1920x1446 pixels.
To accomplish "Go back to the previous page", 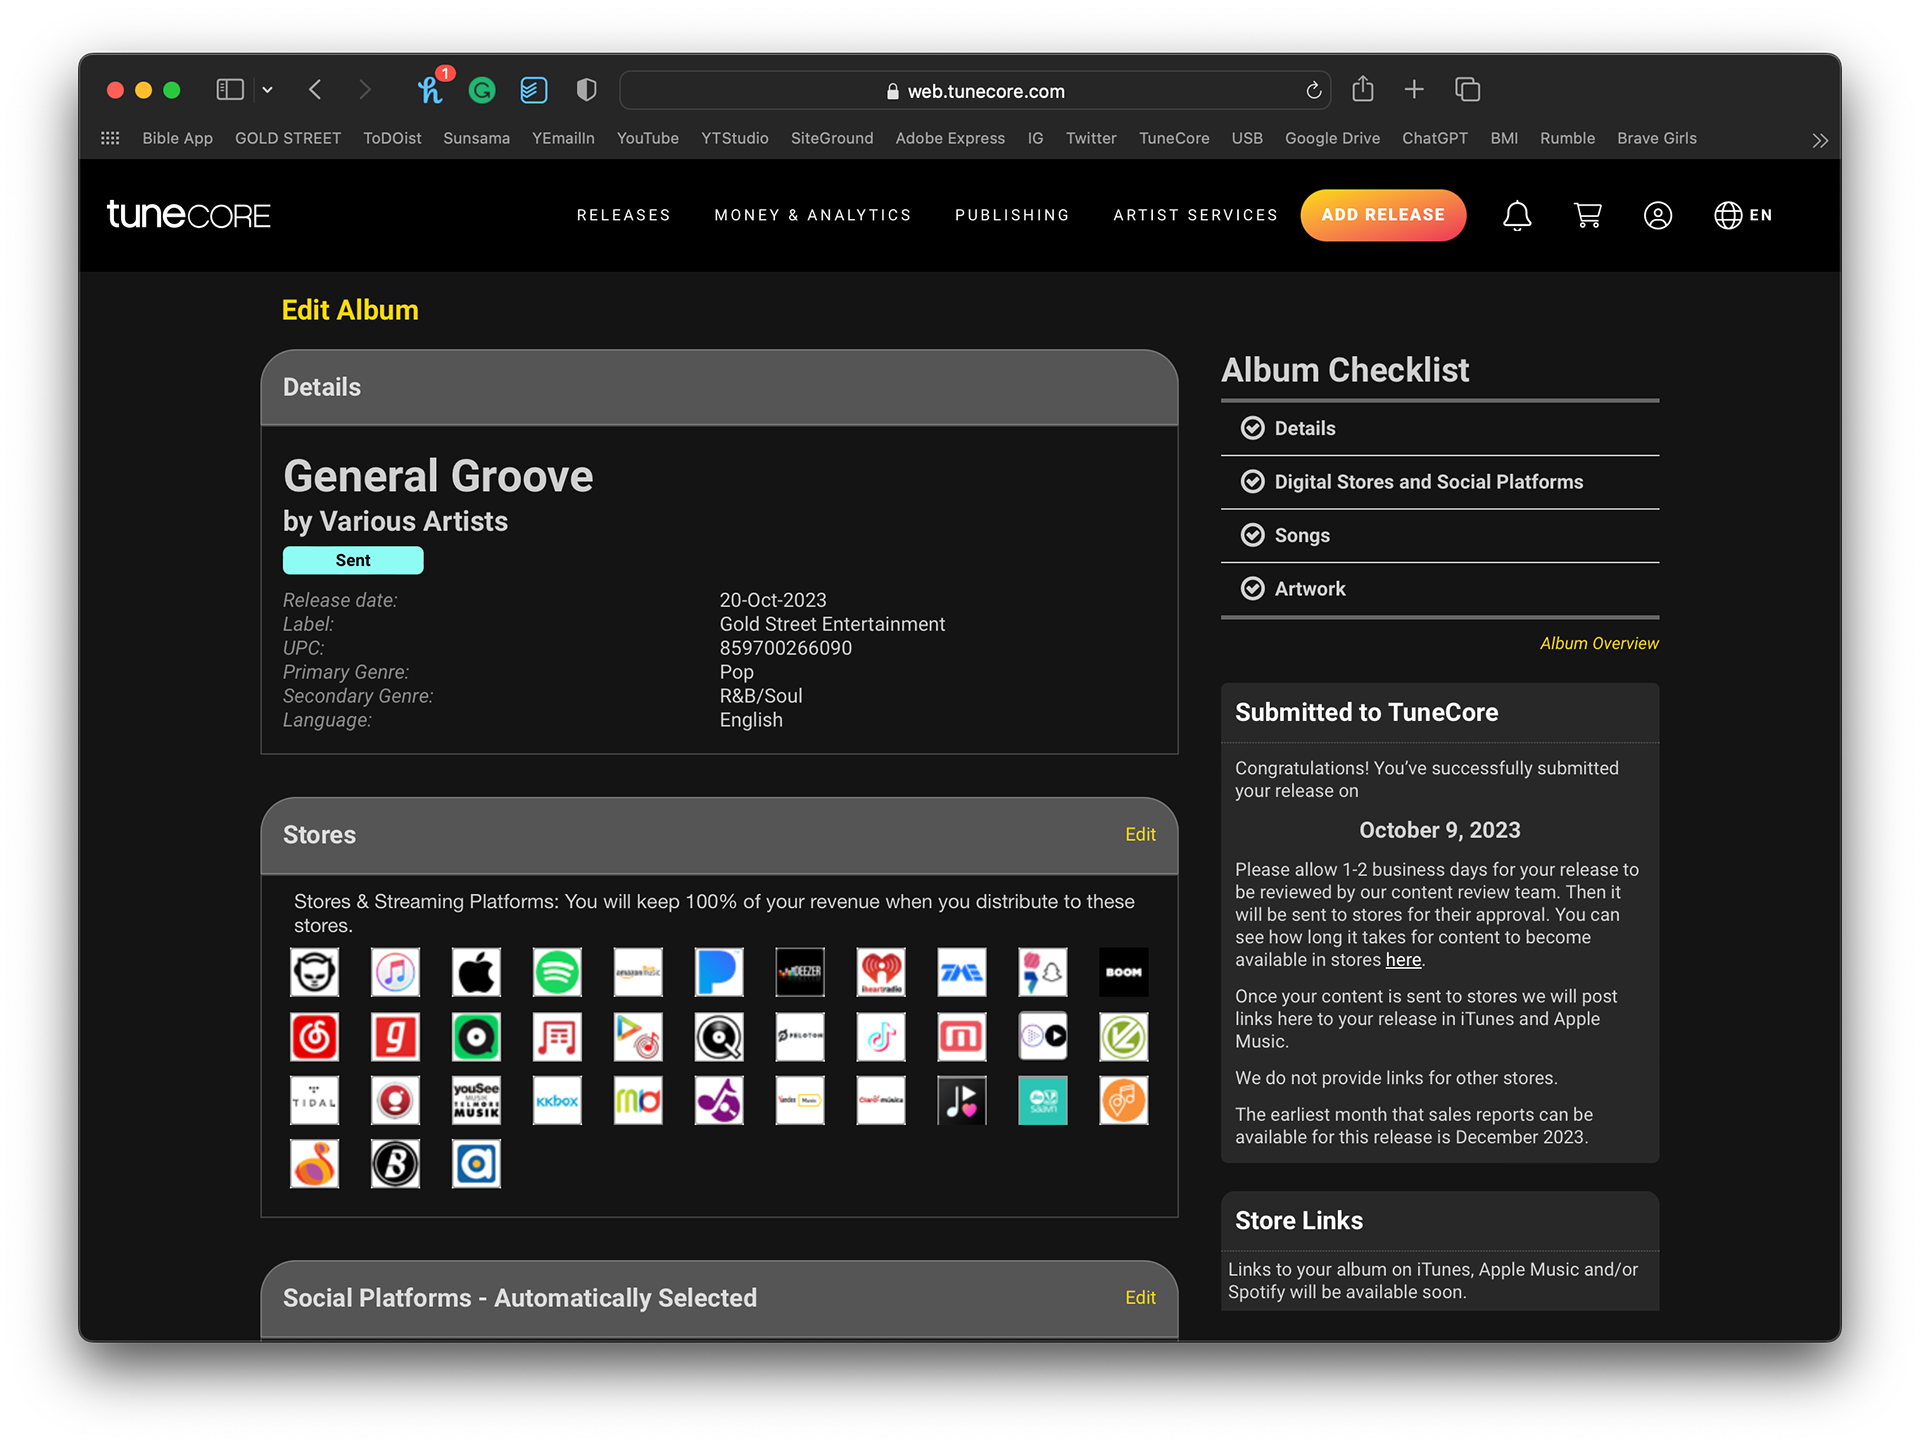I will [x=315, y=90].
